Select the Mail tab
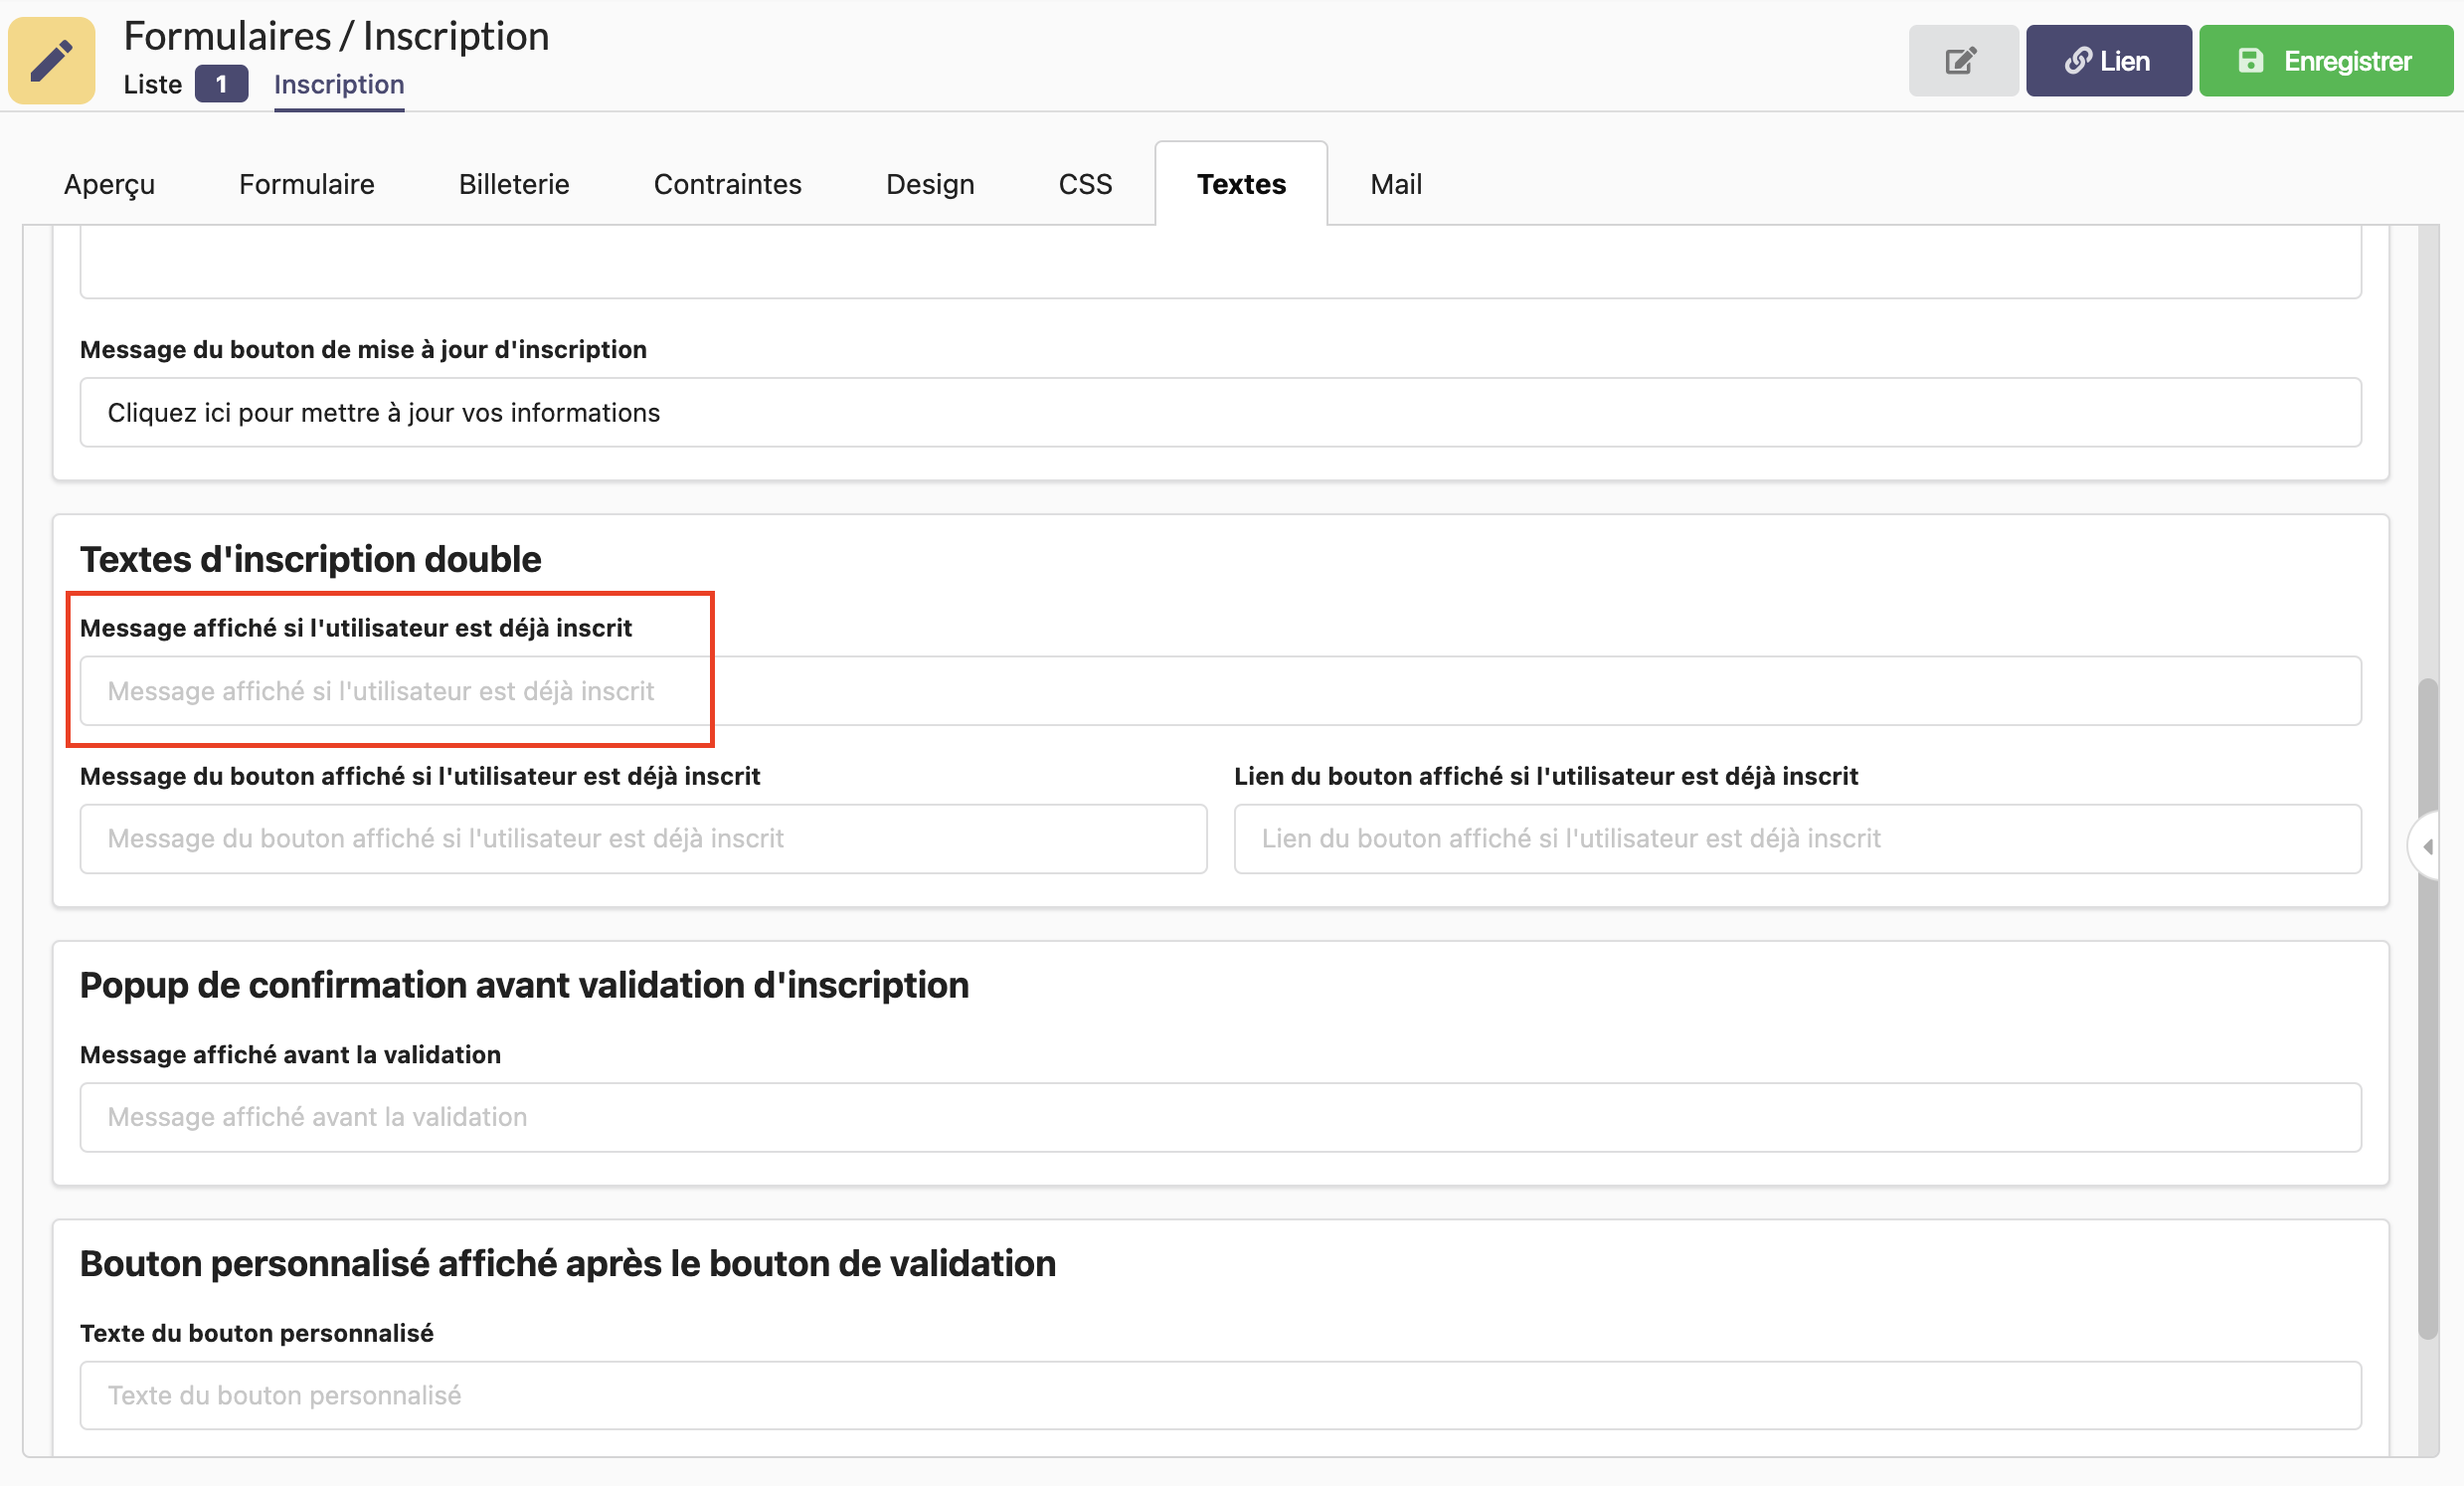Image resolution: width=2464 pixels, height=1486 pixels. click(x=1395, y=184)
